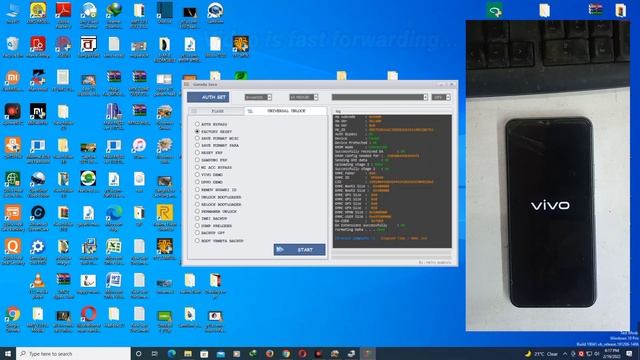Select the Factory Reset radio option
Screen dimensions: 640x360
pos(197,131)
